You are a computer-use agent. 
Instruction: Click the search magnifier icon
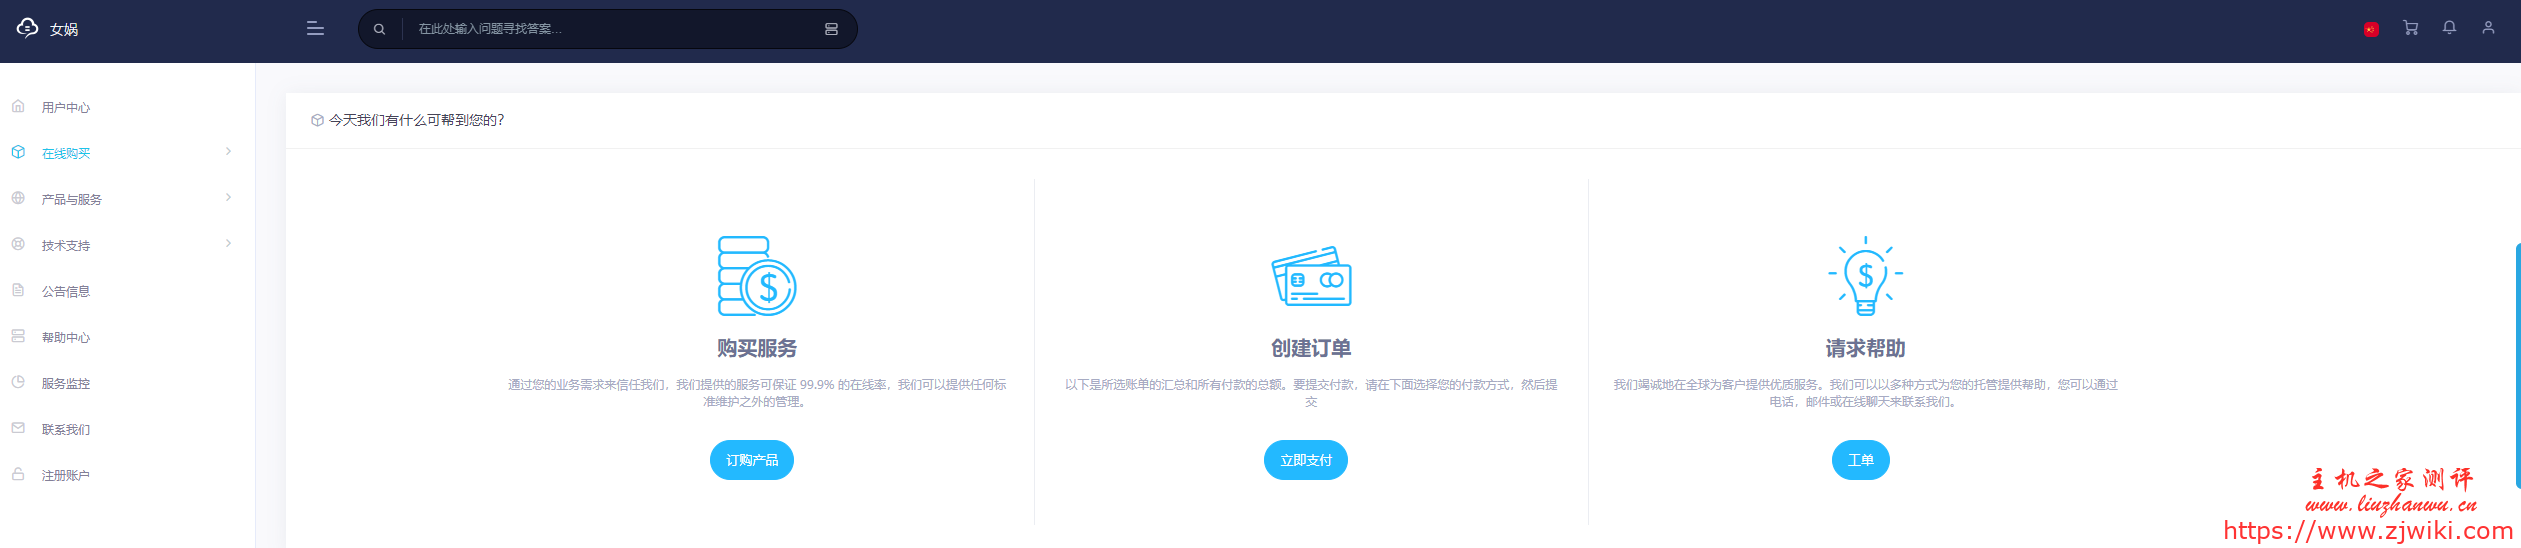point(380,29)
